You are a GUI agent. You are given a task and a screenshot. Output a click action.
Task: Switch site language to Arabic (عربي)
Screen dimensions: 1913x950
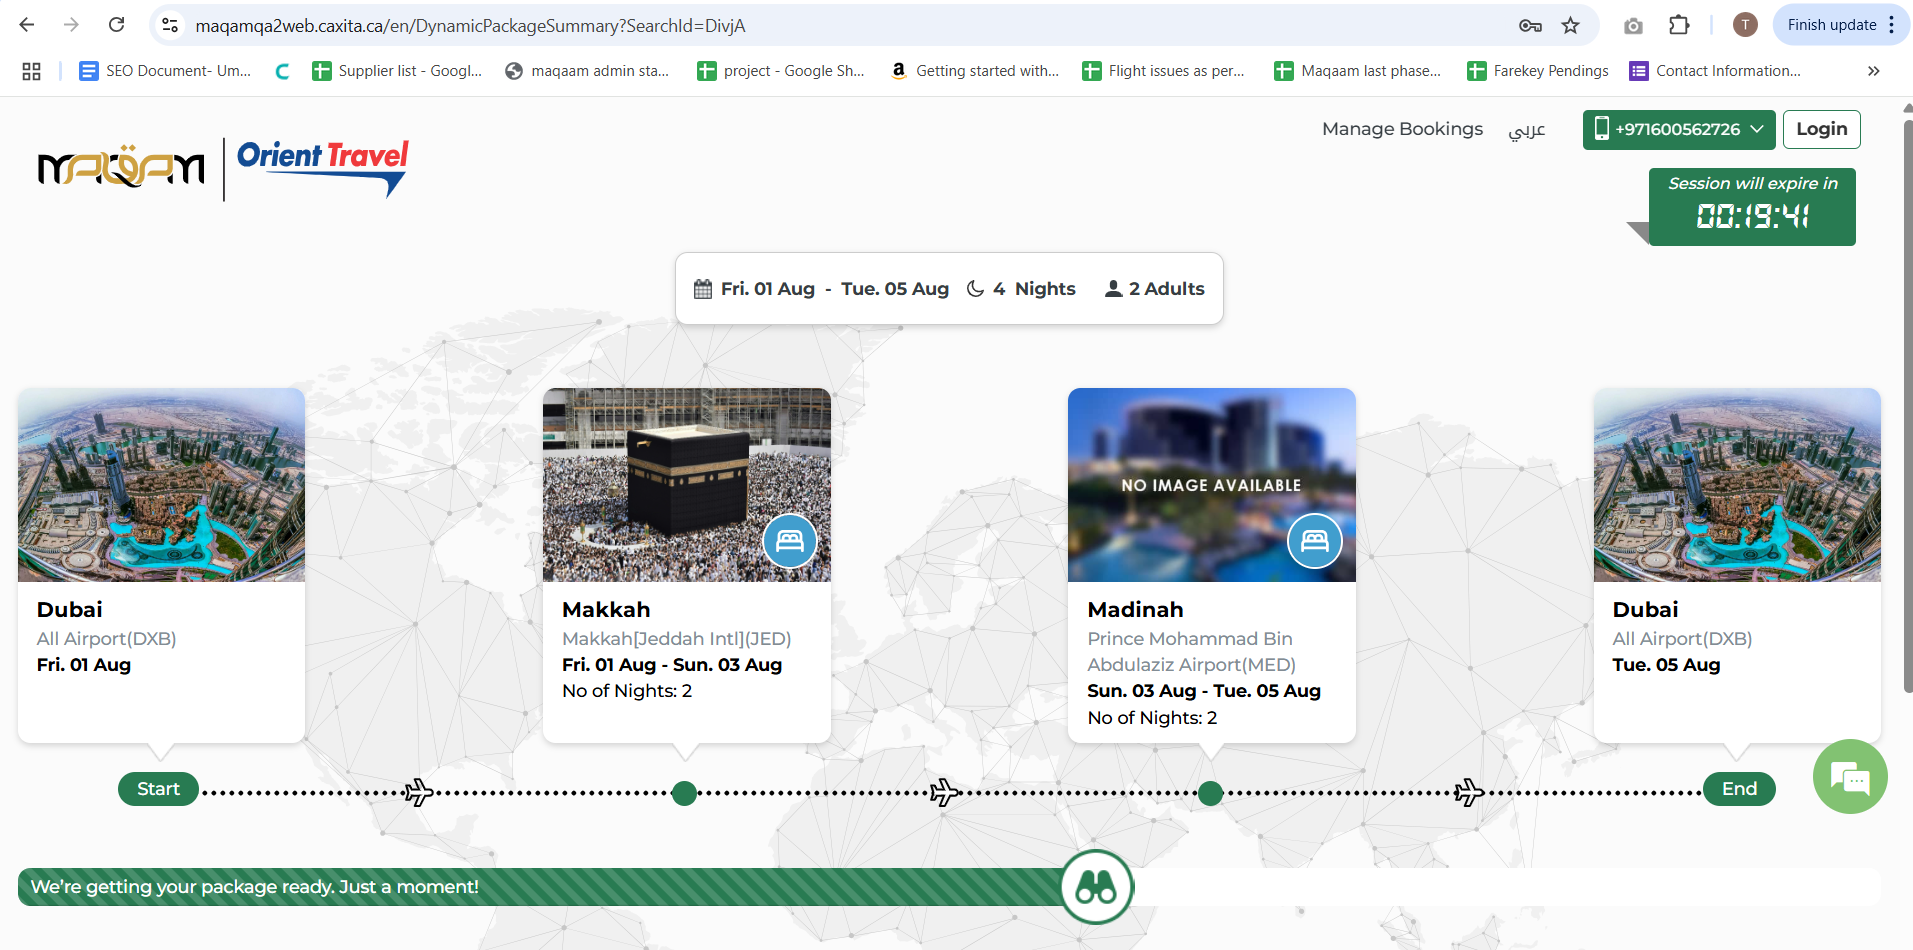tap(1526, 130)
